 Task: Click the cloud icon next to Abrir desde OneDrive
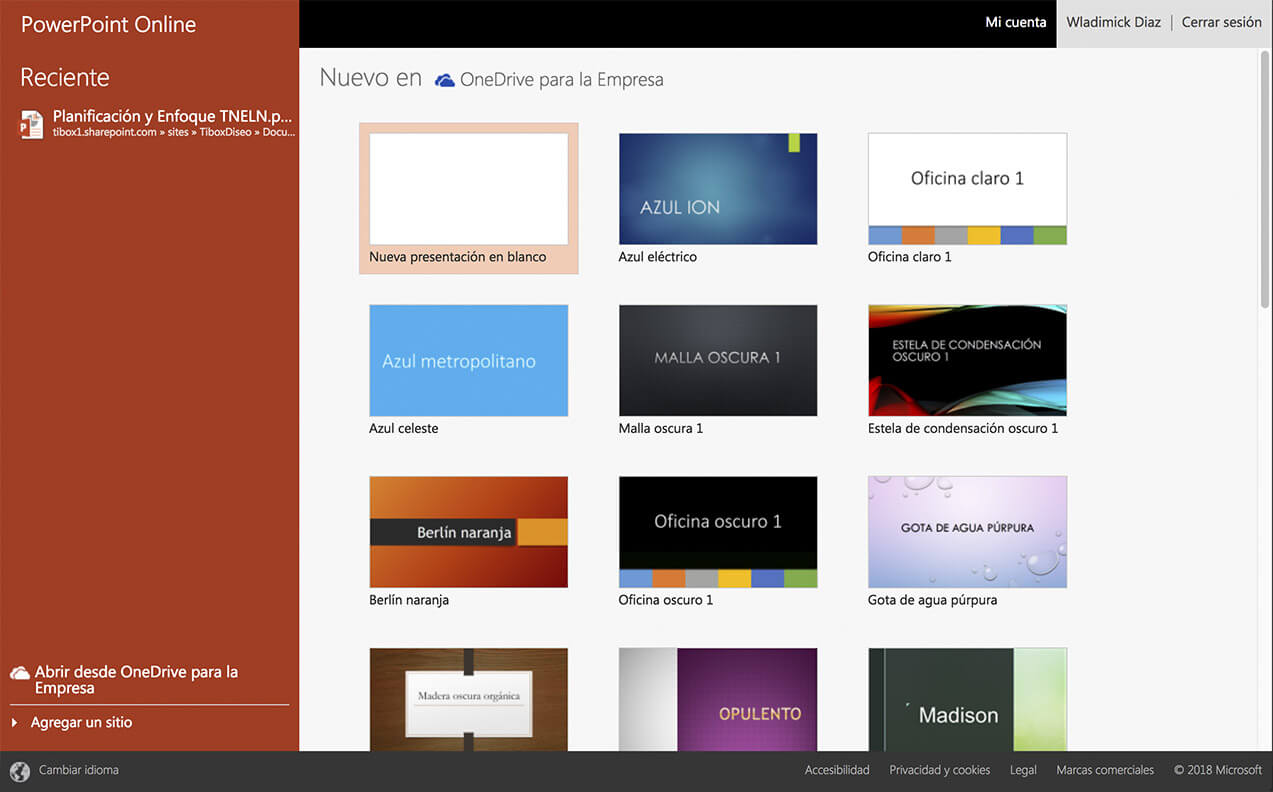coord(20,673)
